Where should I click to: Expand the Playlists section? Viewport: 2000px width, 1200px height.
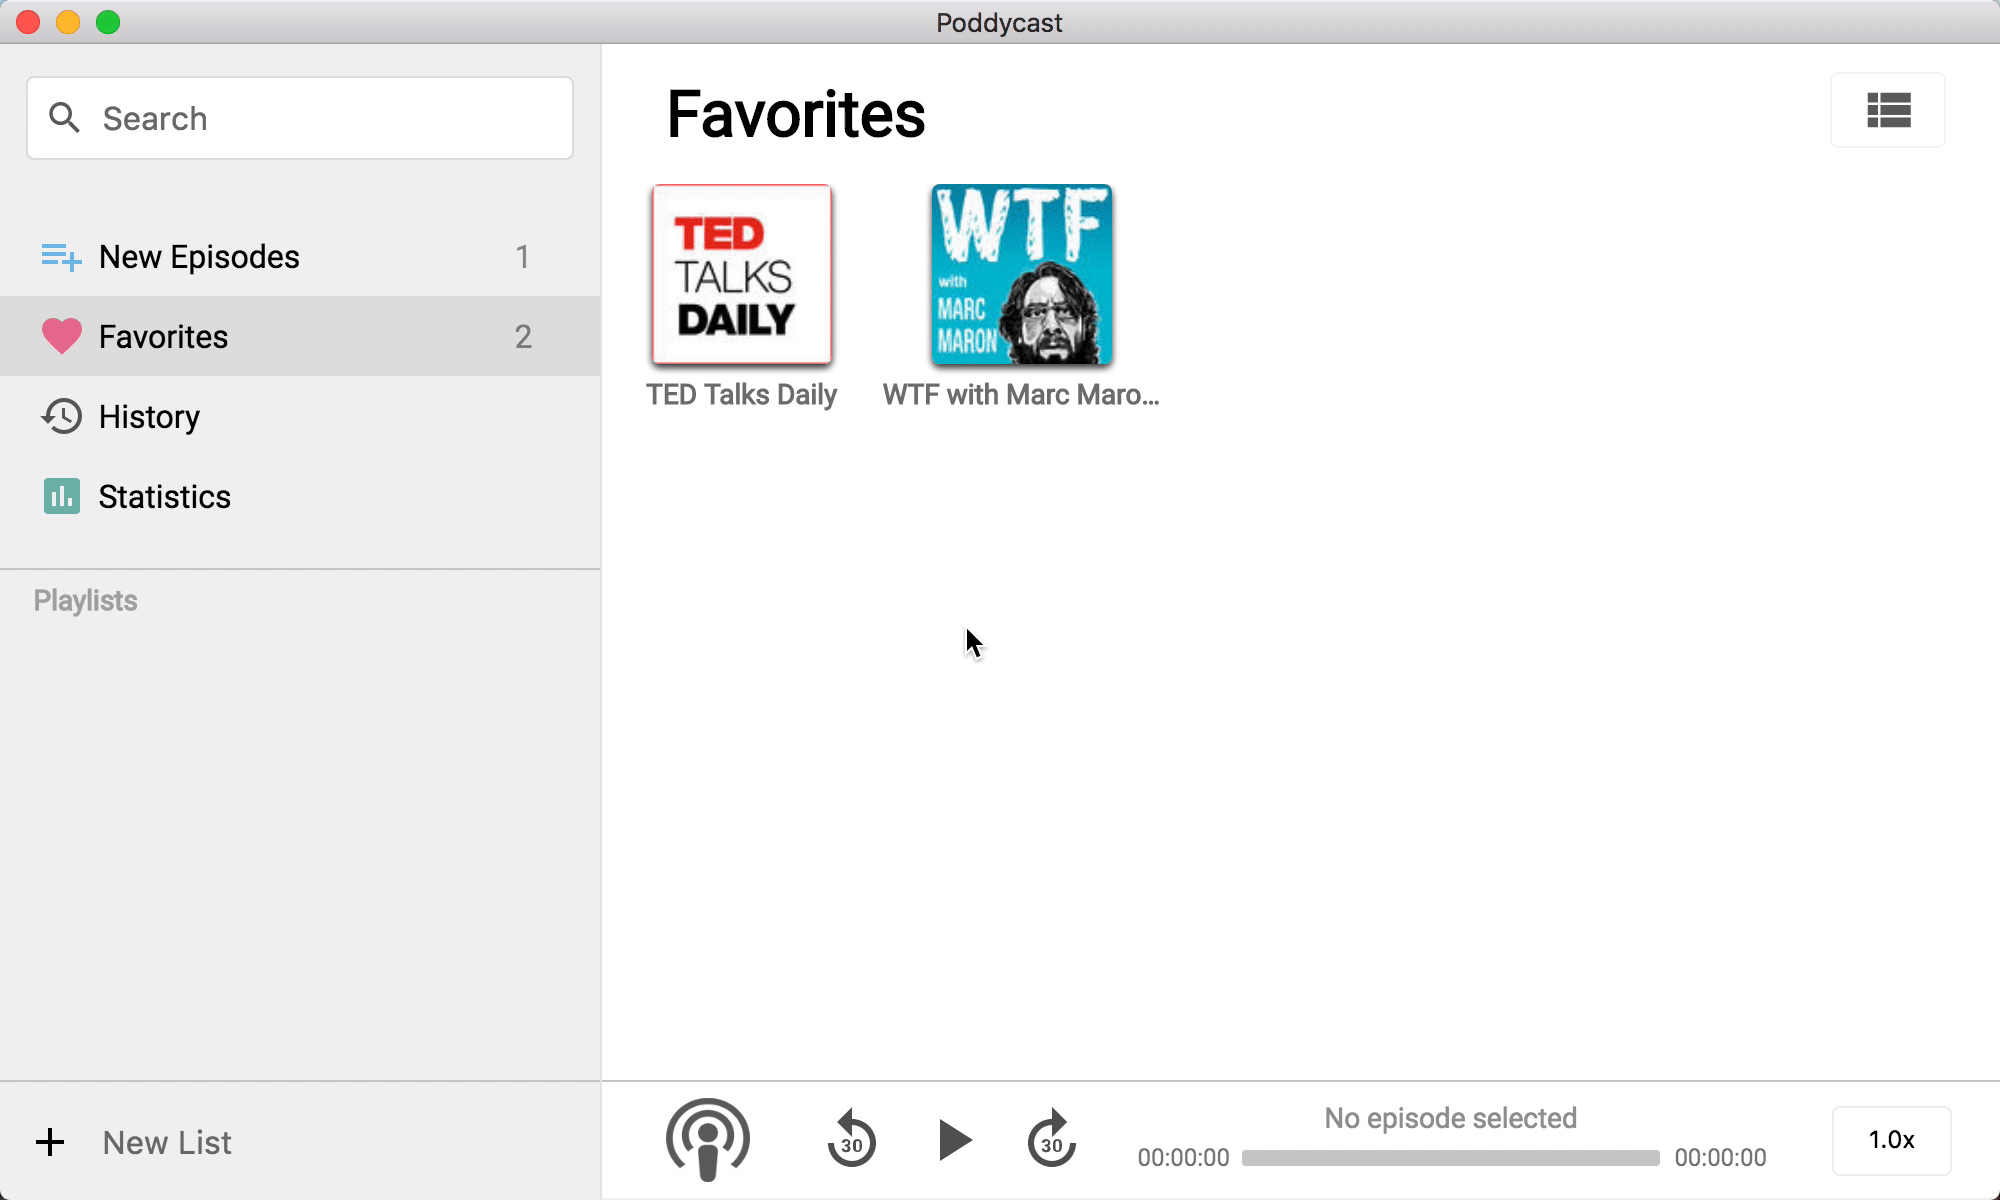[86, 600]
